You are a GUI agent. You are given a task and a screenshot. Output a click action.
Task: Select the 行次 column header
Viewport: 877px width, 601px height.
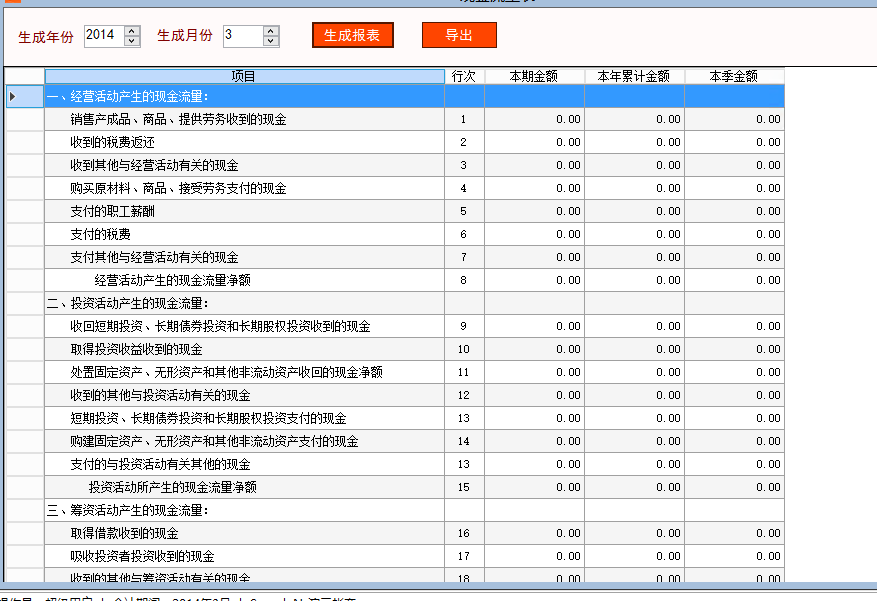[x=464, y=76]
